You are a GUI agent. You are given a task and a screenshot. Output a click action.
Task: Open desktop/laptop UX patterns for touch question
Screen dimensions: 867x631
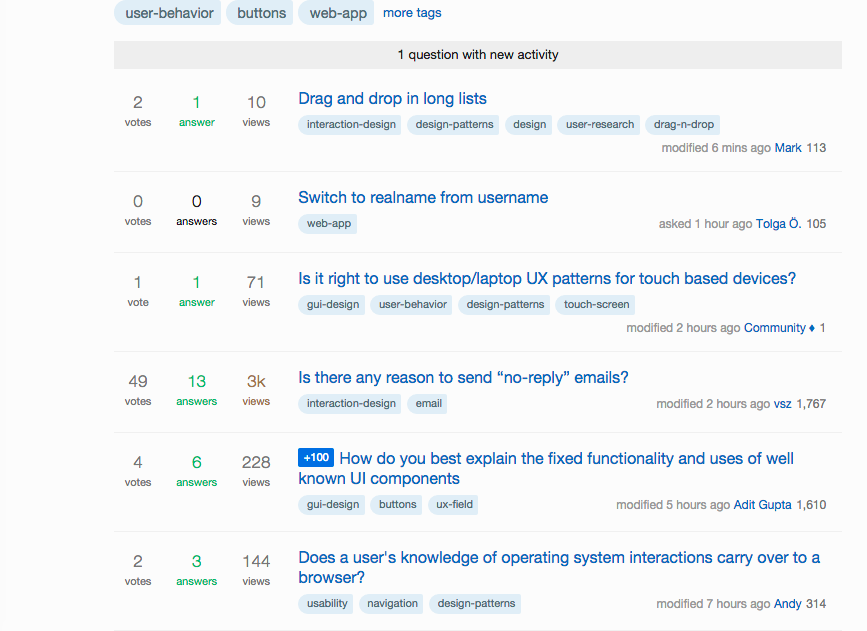pos(547,278)
